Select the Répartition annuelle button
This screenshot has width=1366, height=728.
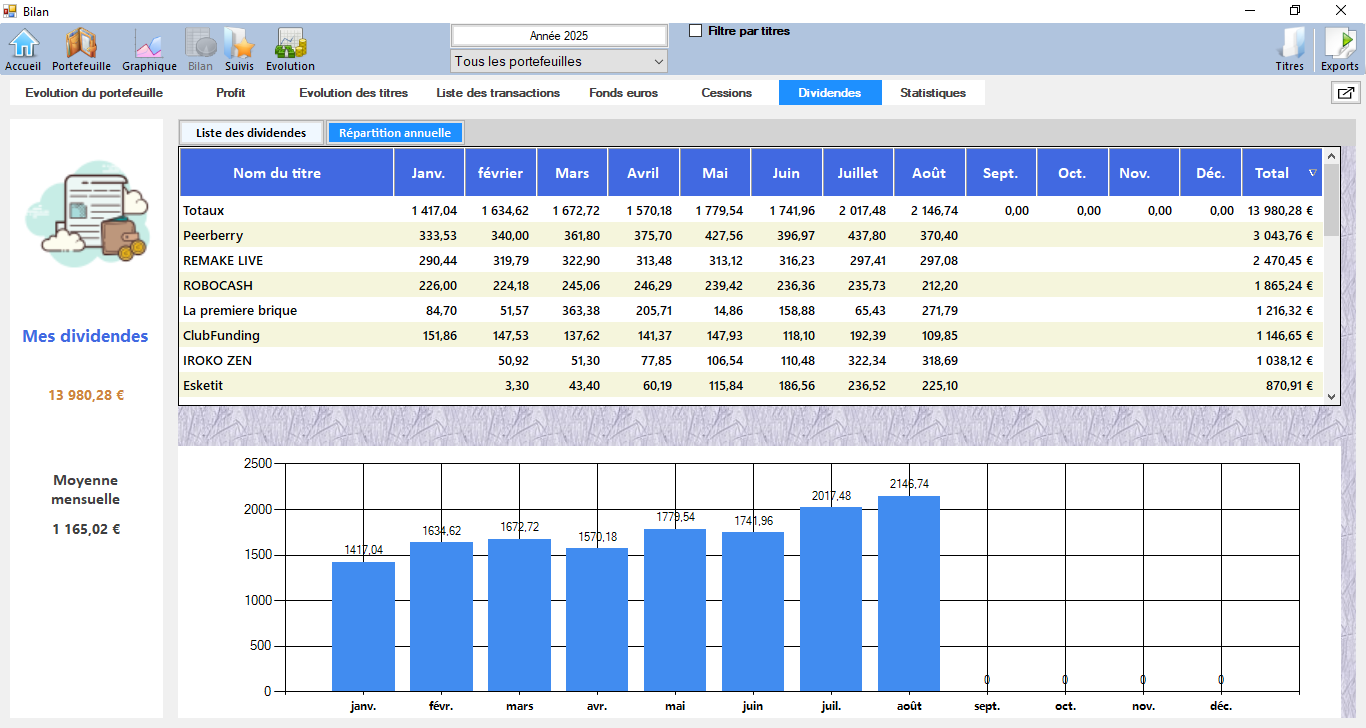pos(395,133)
